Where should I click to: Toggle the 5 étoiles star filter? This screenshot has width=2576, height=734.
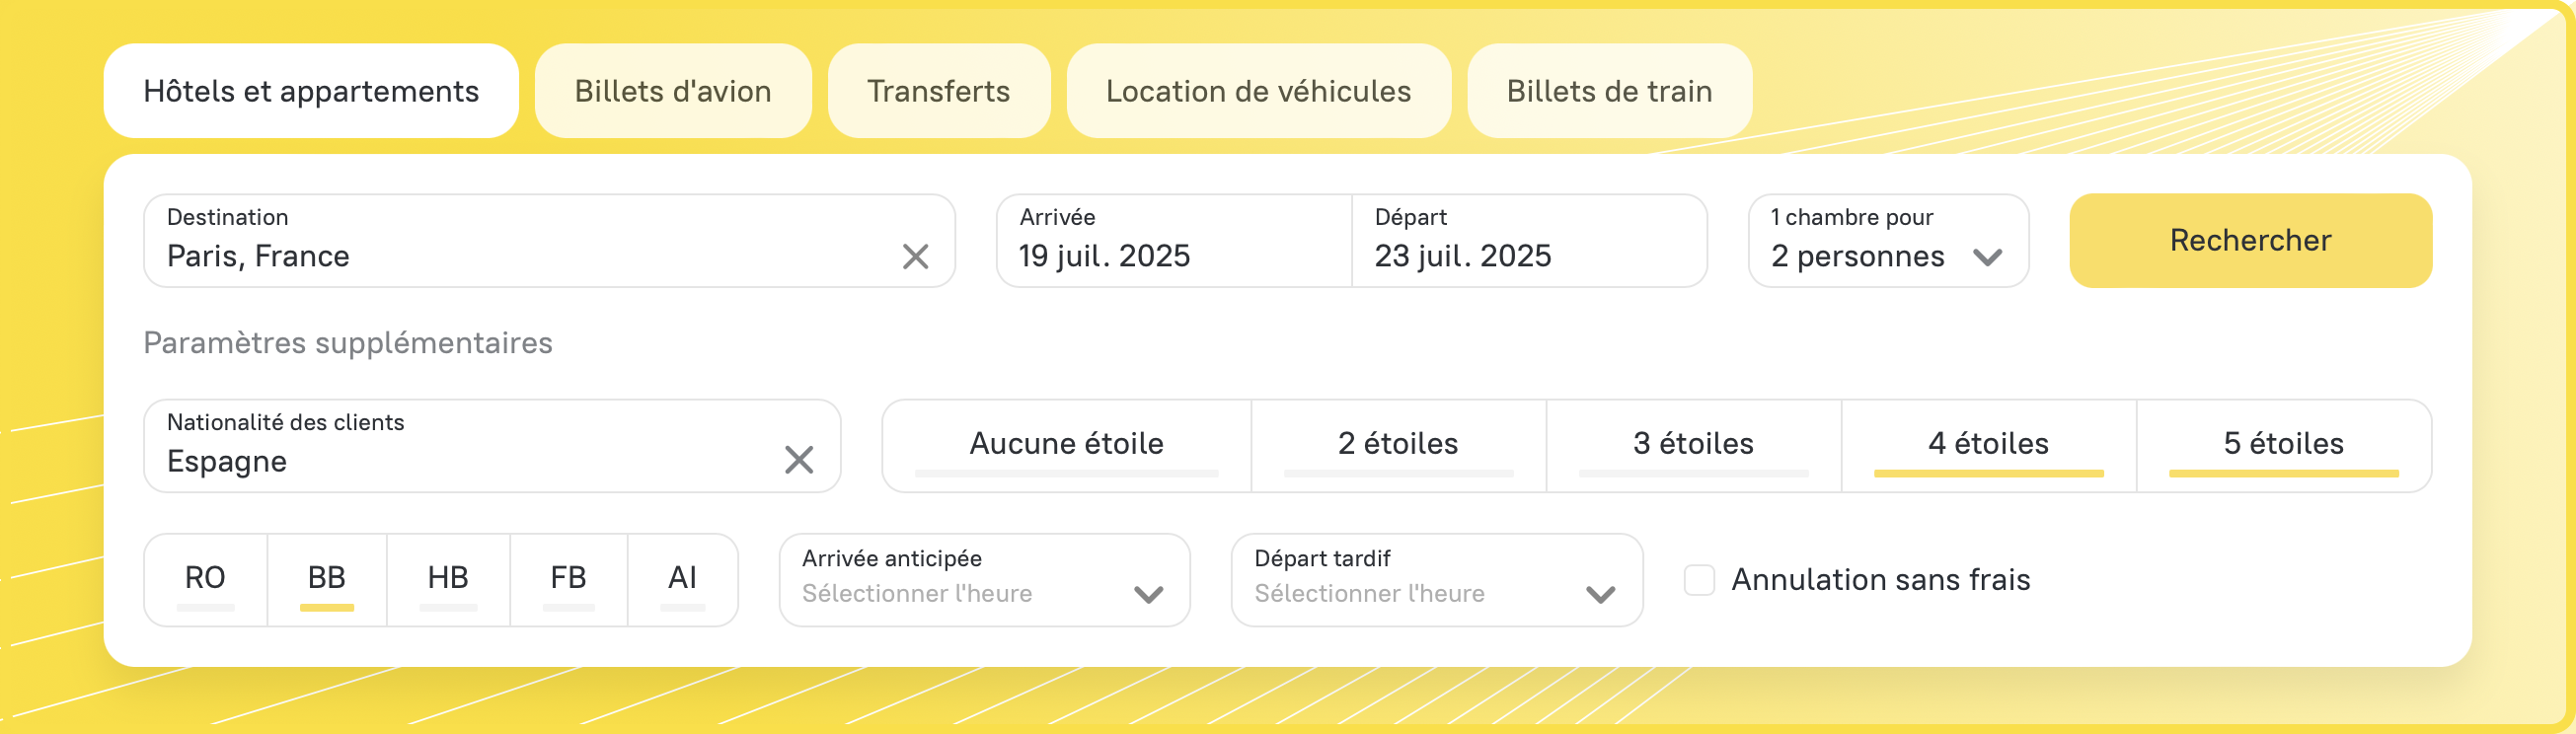coord(2283,445)
